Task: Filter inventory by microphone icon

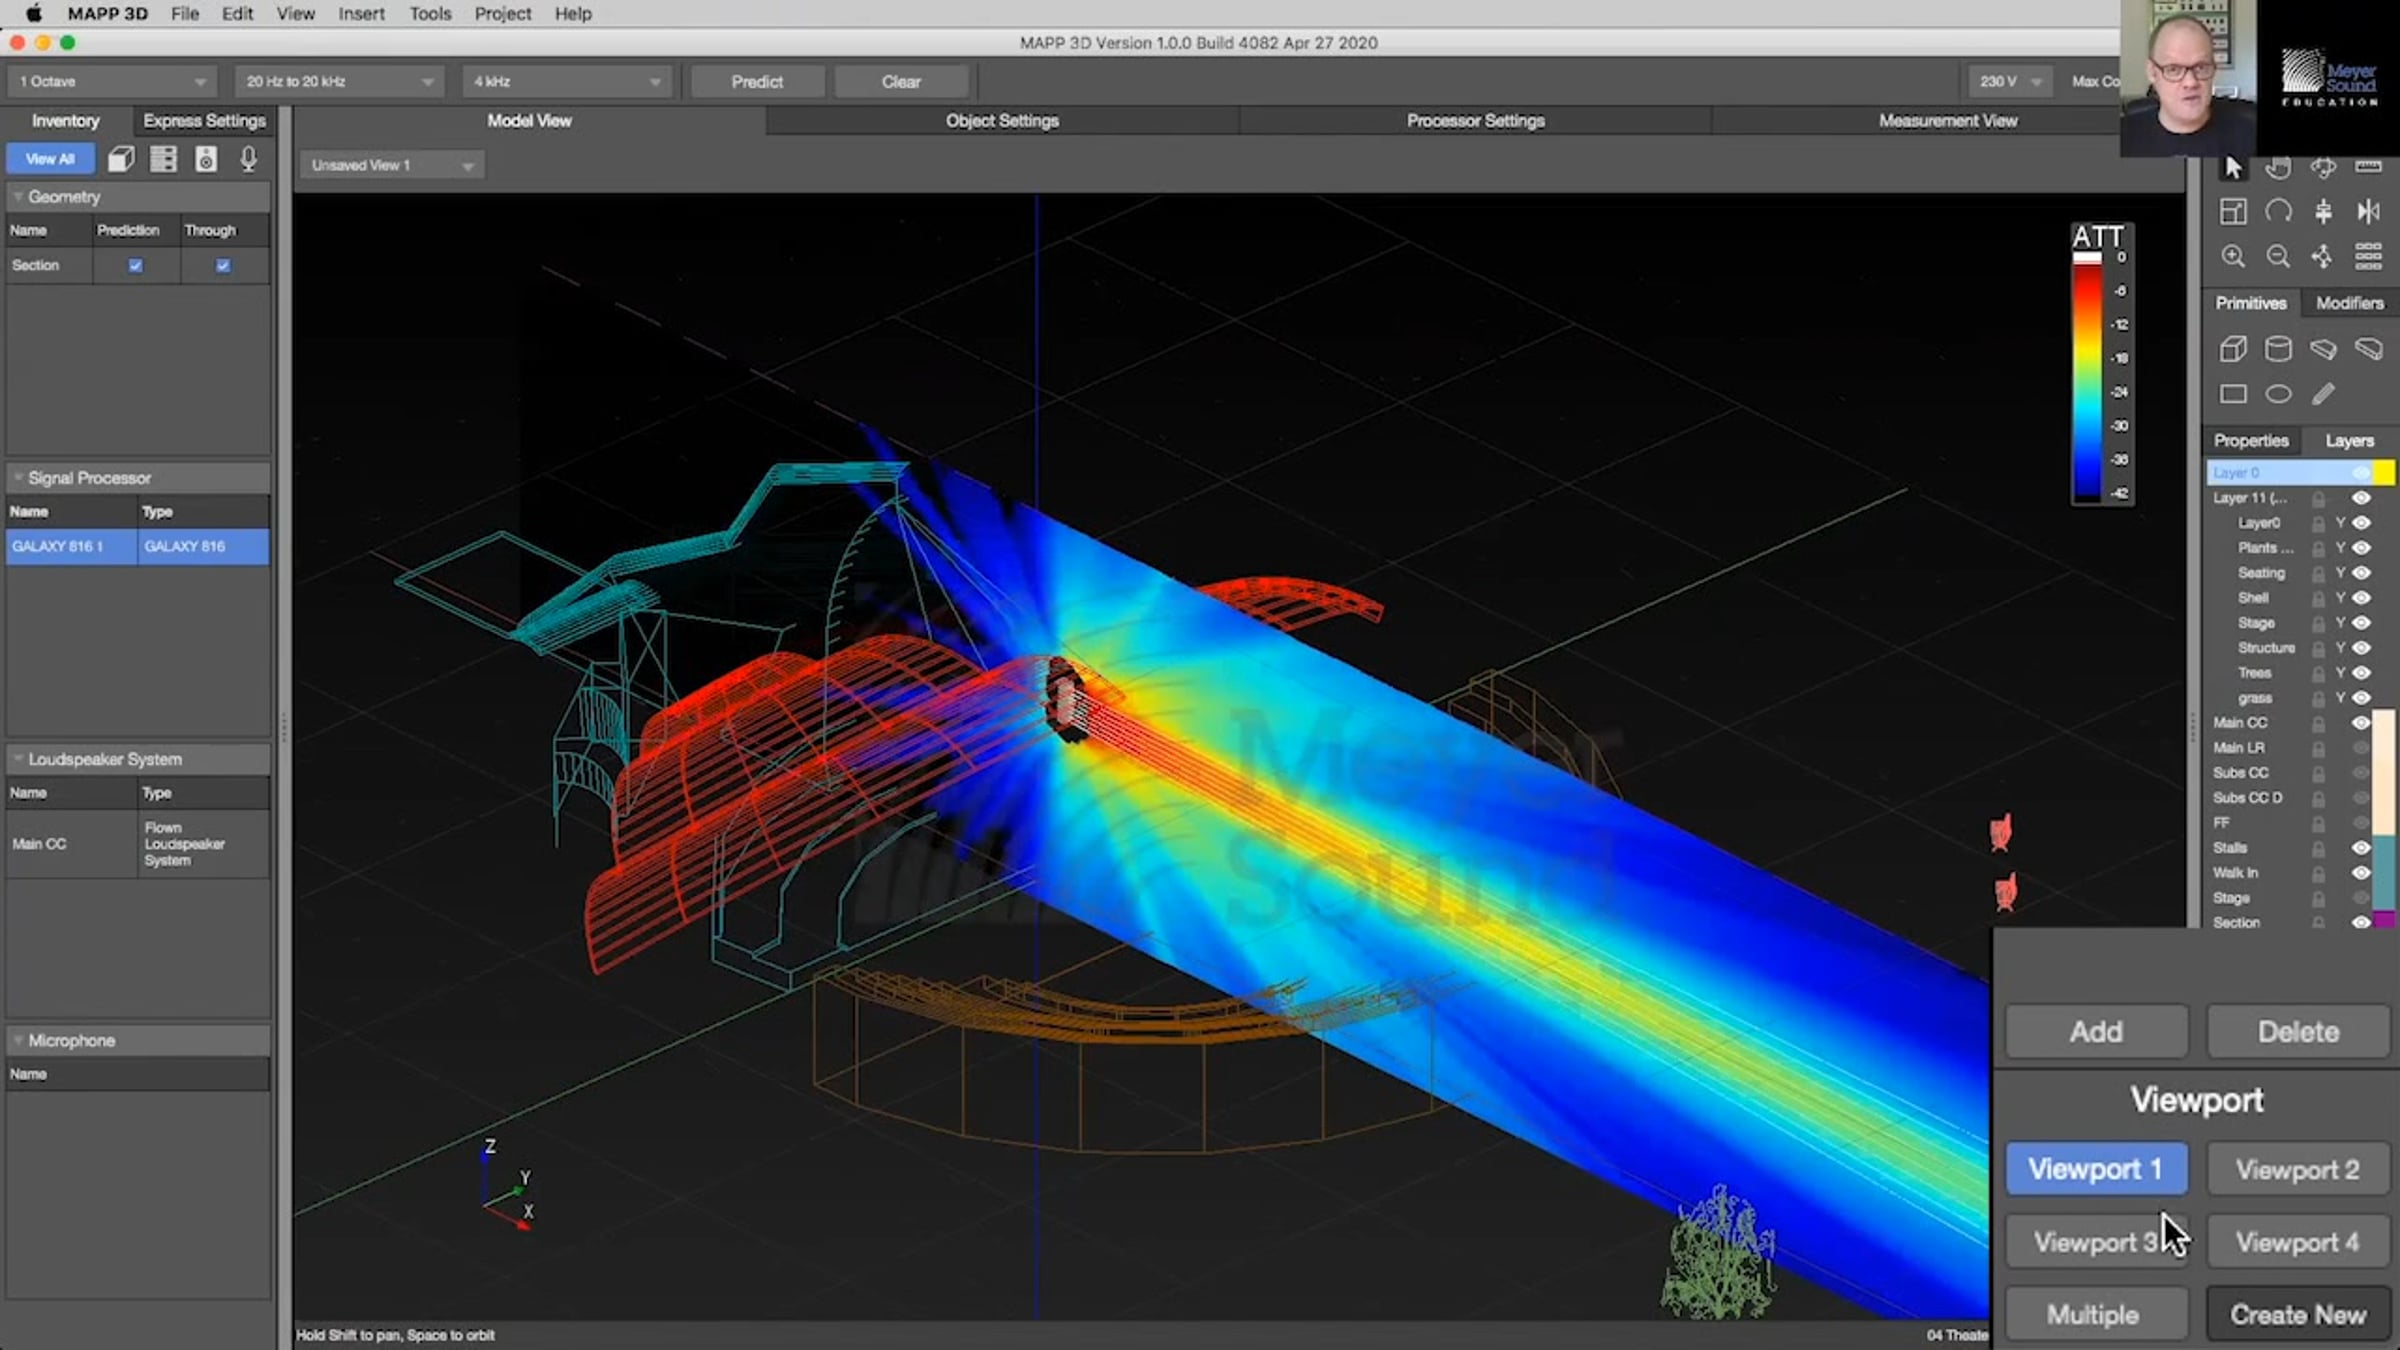Action: (249, 159)
